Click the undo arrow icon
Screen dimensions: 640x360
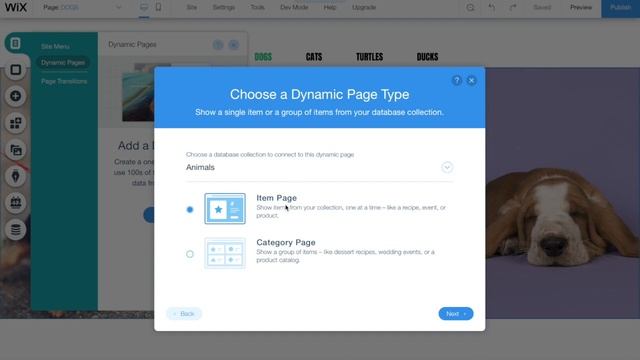click(491, 7)
